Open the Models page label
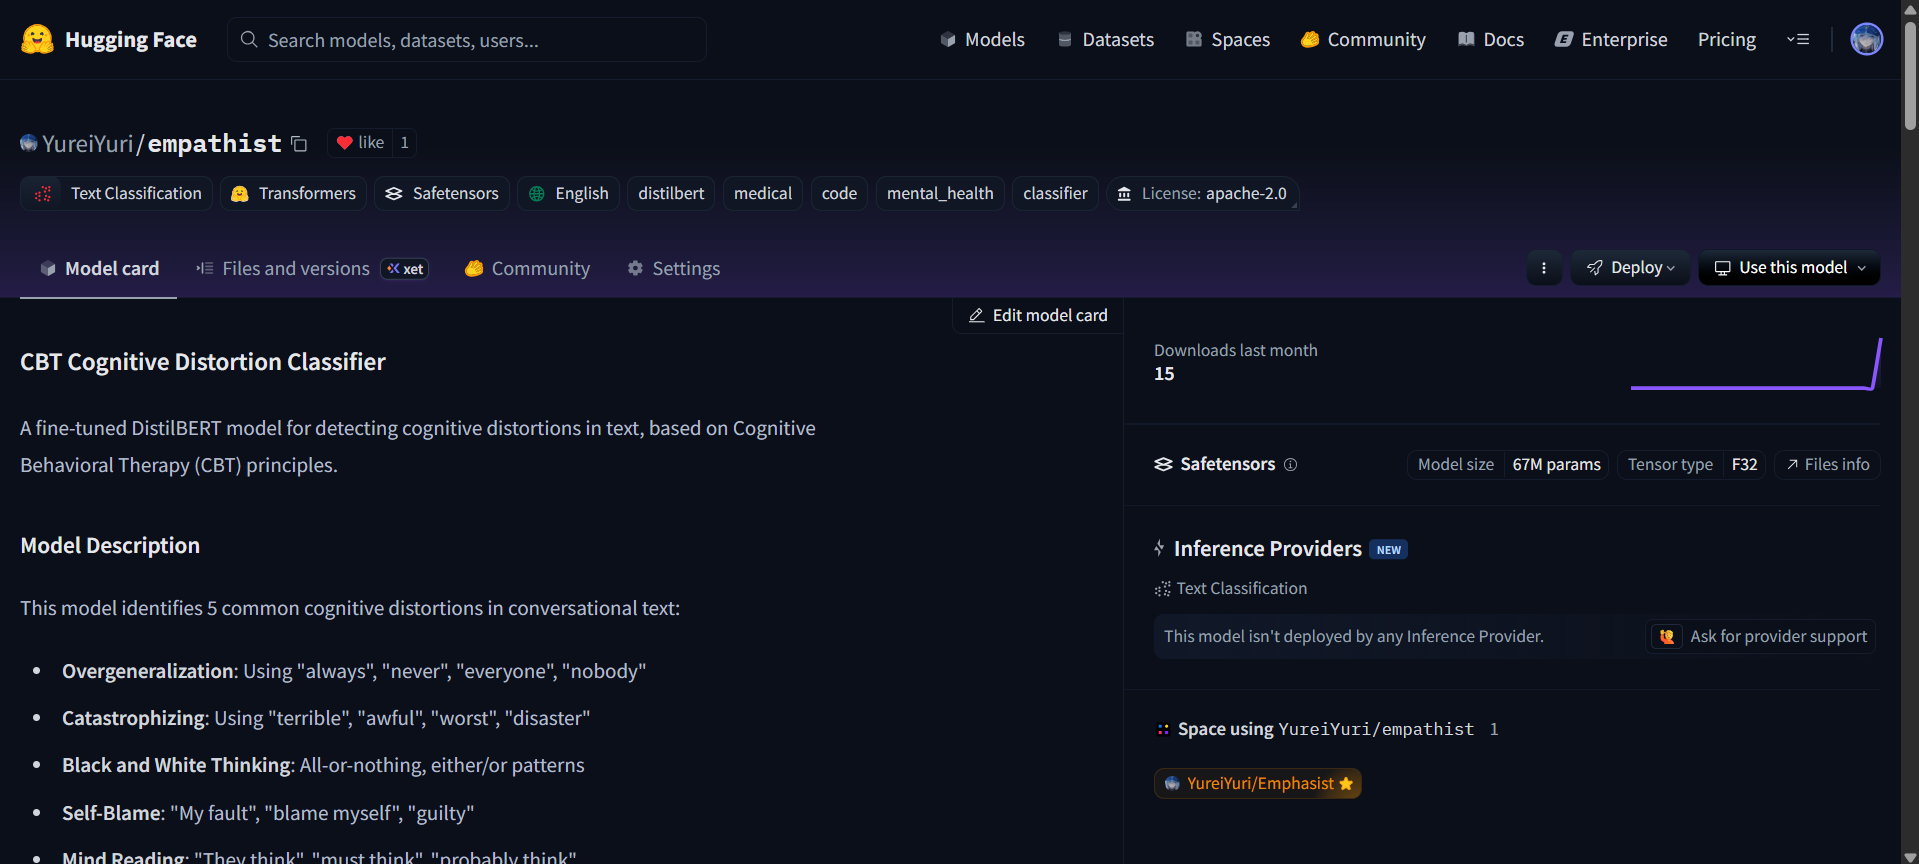The height and width of the screenshot is (864, 1919). 995,40
